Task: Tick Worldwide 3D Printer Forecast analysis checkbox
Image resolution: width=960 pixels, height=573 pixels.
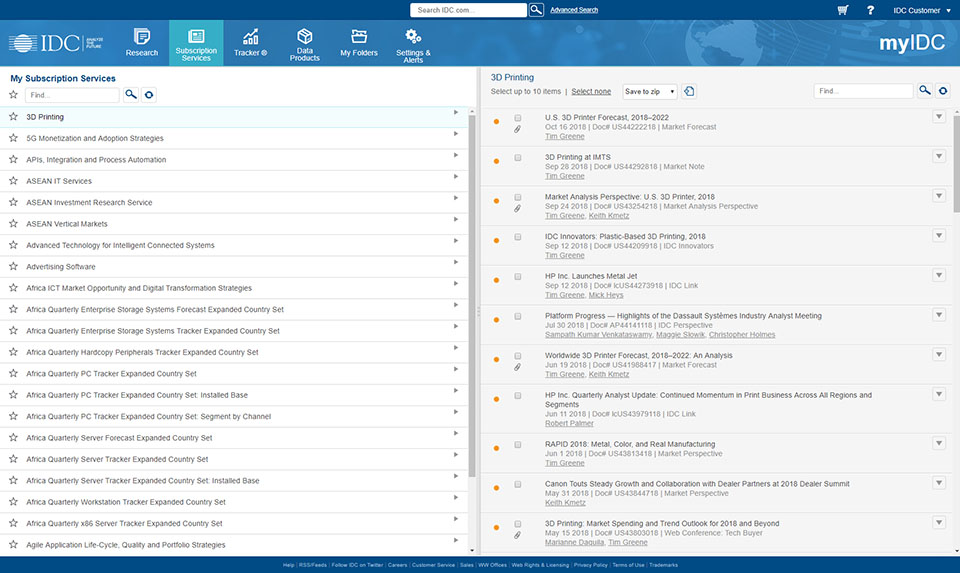Action: (x=518, y=356)
